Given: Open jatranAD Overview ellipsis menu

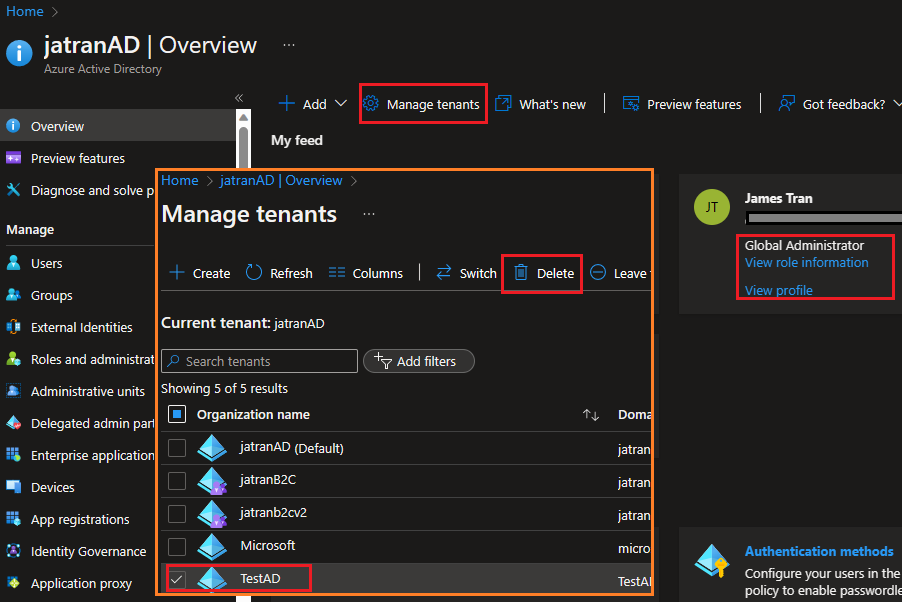Looking at the screenshot, I should click(289, 44).
